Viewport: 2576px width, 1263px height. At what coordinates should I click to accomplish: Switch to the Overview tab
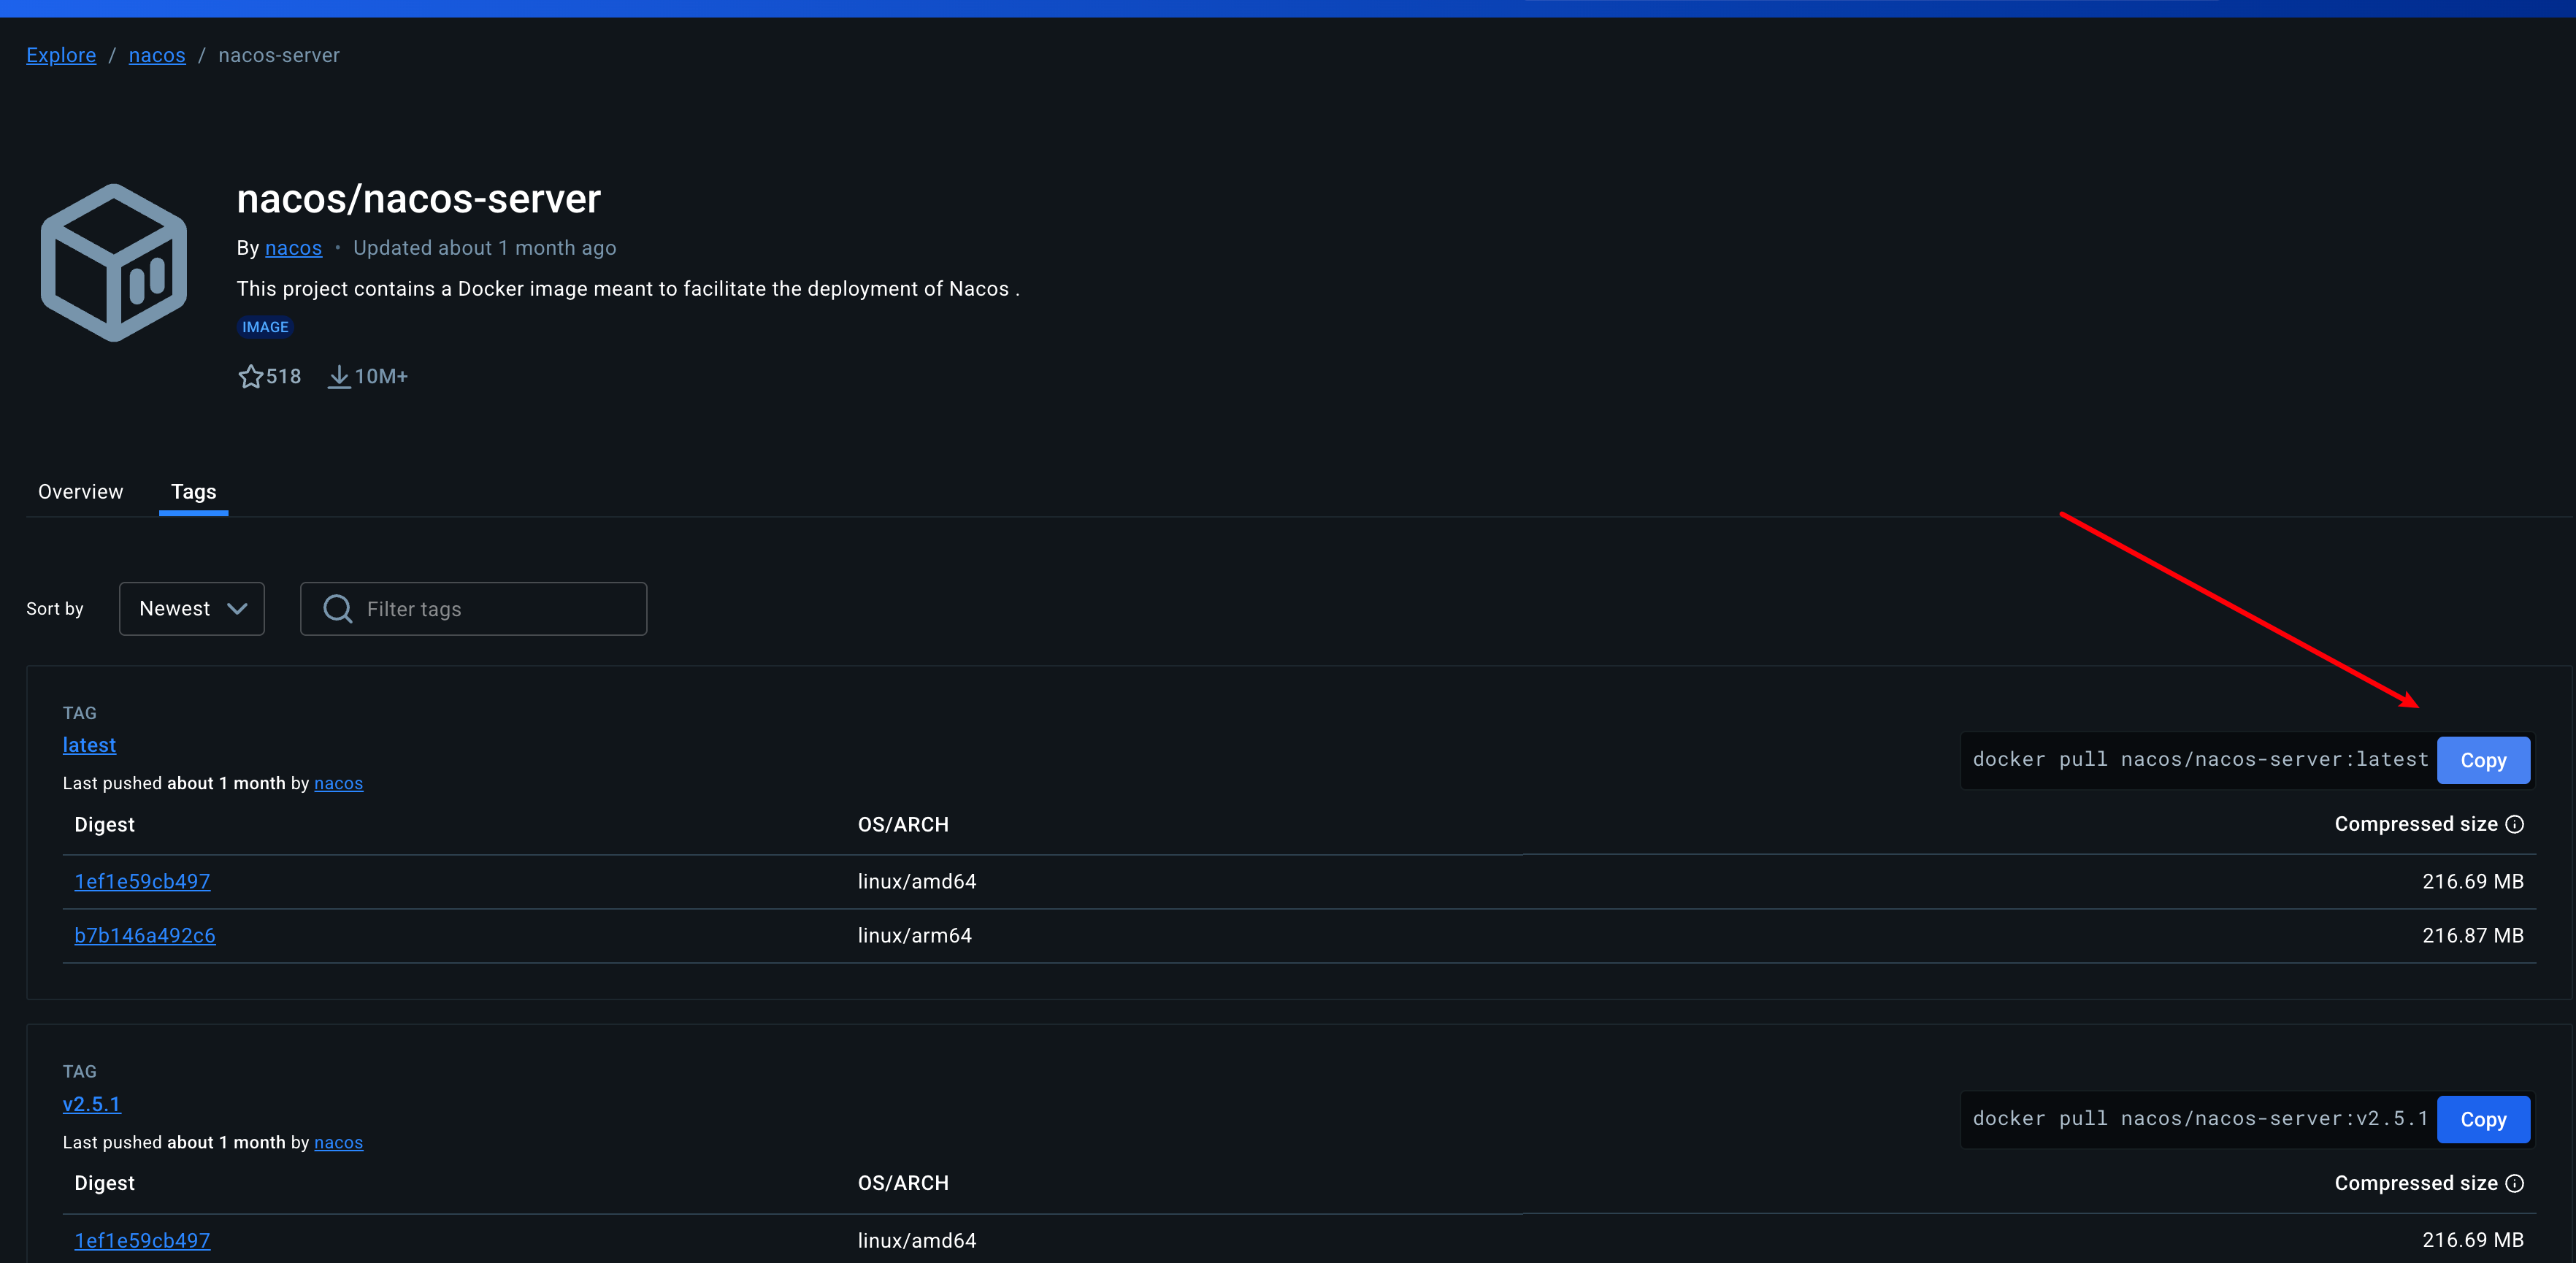tap(80, 492)
